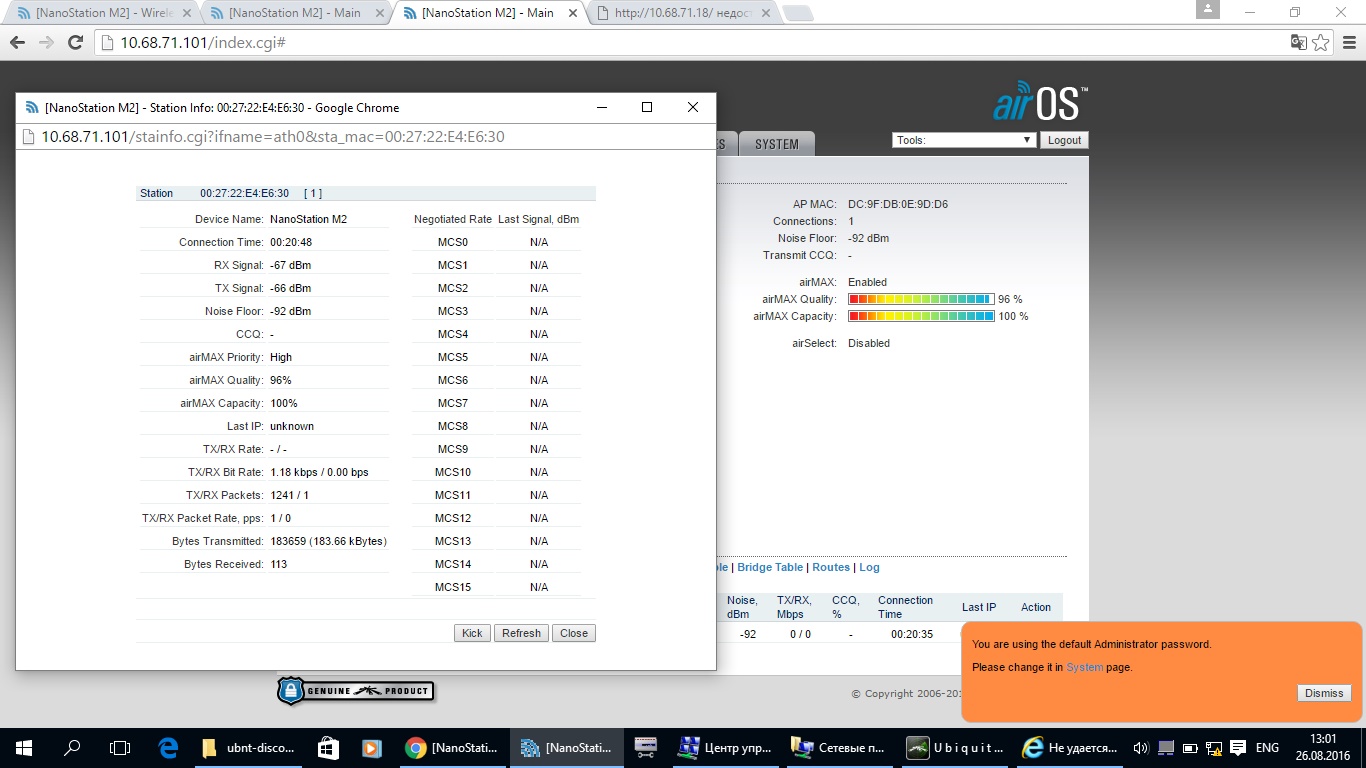Open the media player taskbar icon
Viewport: 1366px width, 768px height.
click(371, 748)
